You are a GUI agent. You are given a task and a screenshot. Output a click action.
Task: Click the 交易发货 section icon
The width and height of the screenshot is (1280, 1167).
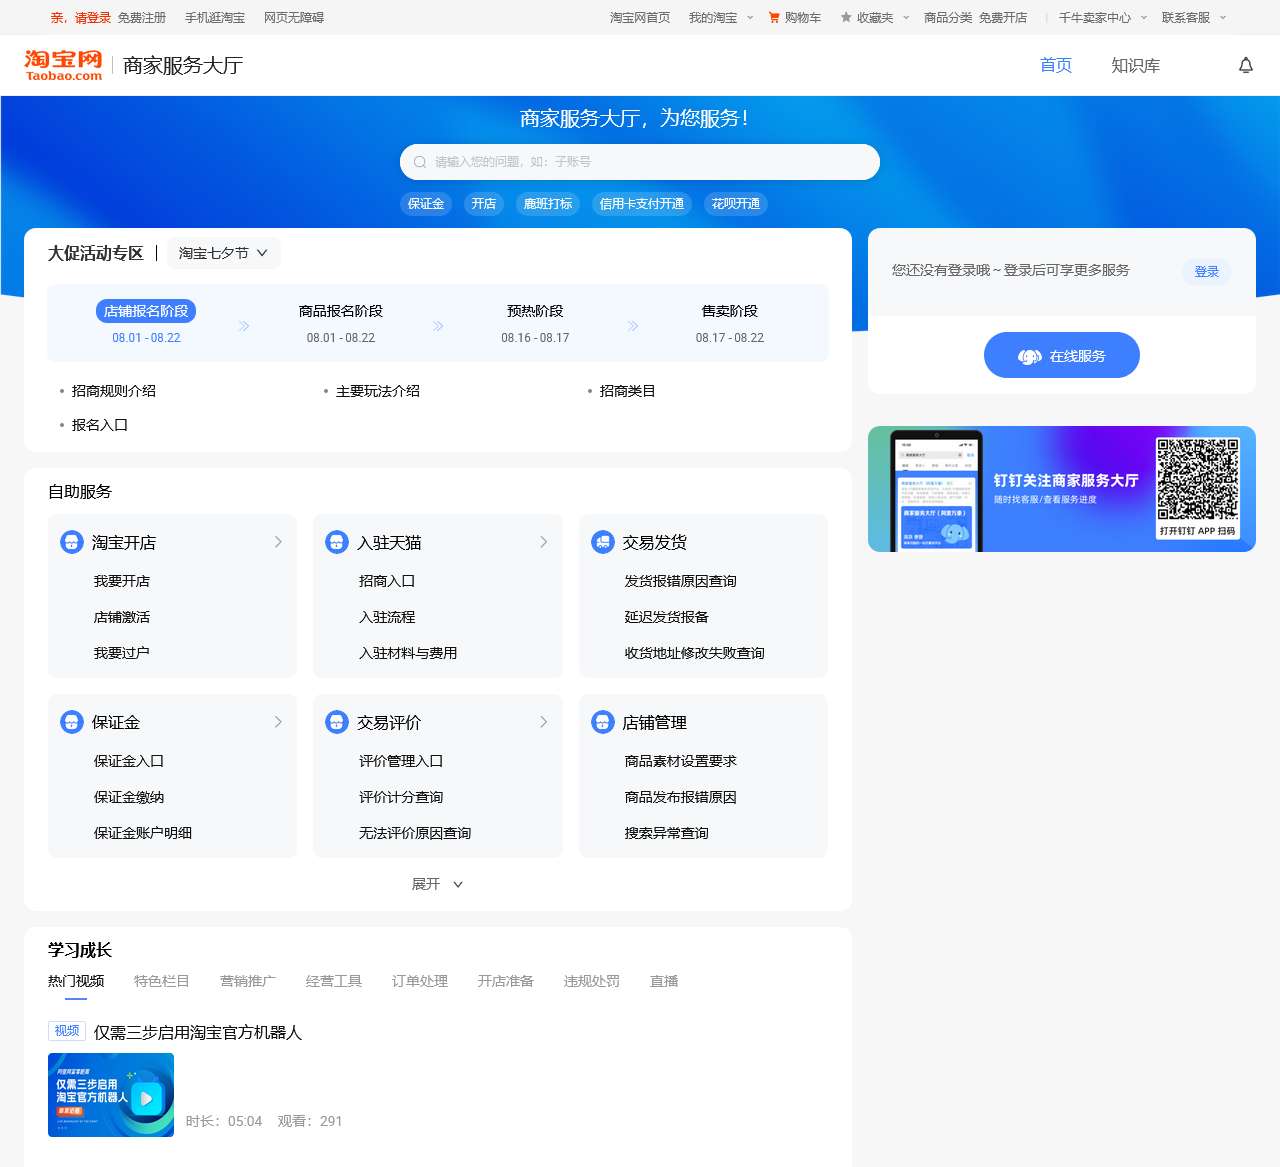pyautogui.click(x=603, y=542)
